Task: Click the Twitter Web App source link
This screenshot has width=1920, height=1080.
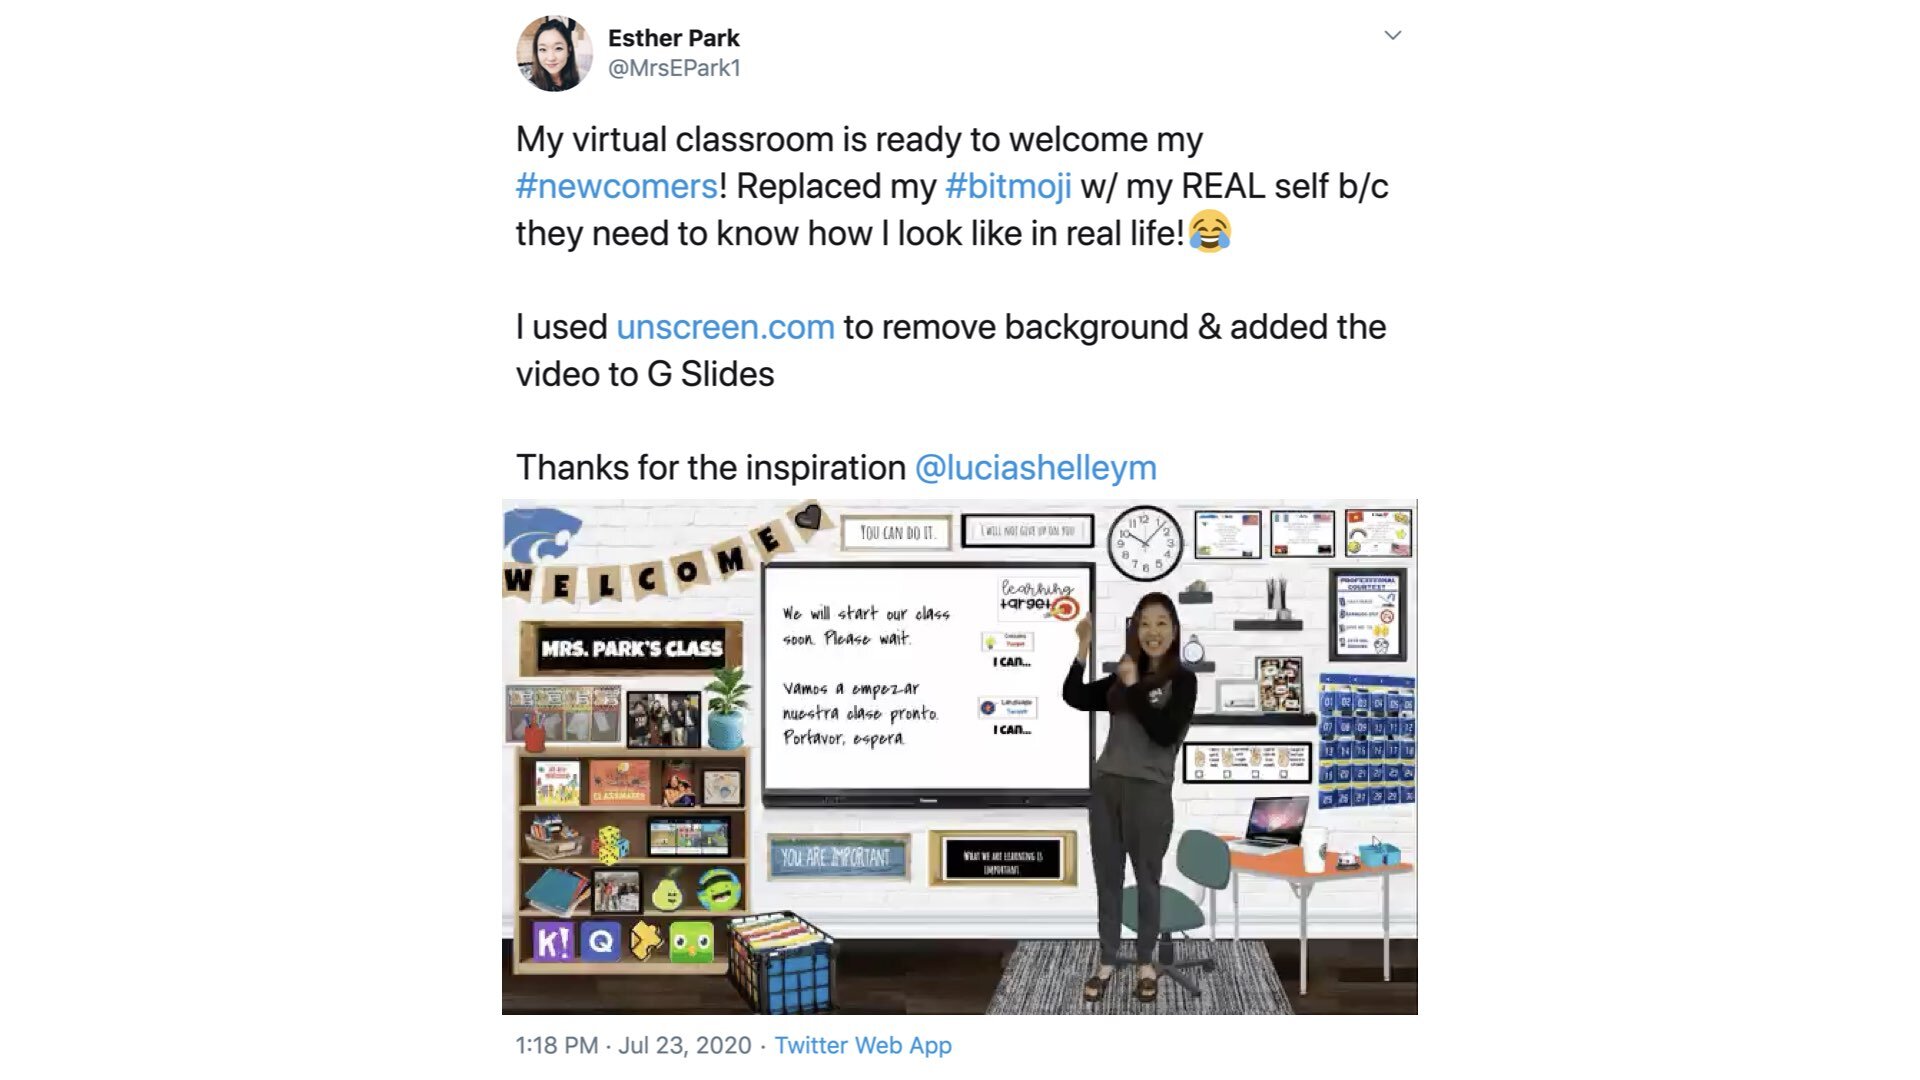Action: (x=863, y=1045)
